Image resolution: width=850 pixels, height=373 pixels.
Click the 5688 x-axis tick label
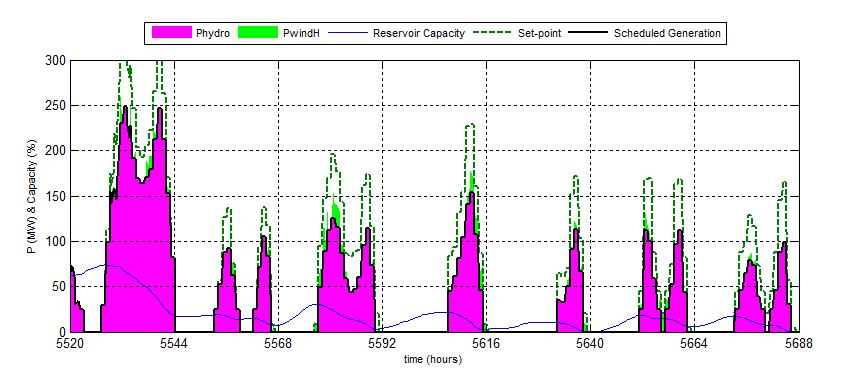799,343
